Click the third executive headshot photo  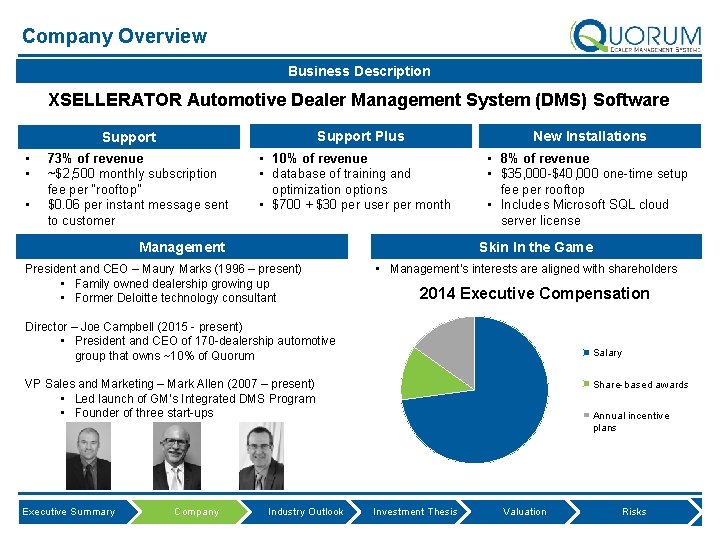[x=261, y=456]
